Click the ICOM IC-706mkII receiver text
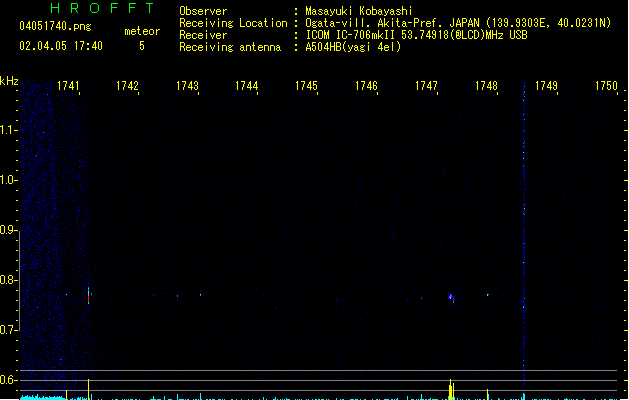This screenshot has height=400, width=629. point(416,35)
